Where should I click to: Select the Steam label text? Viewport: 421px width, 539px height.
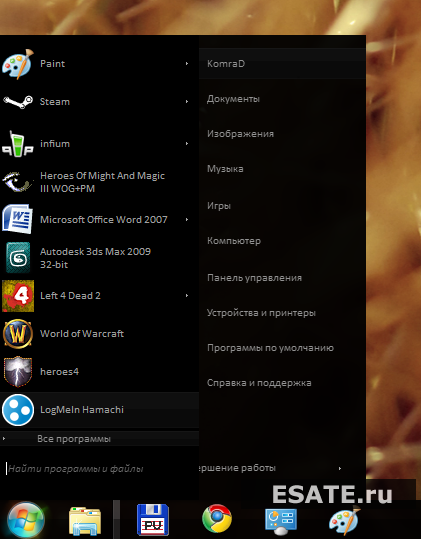click(55, 102)
